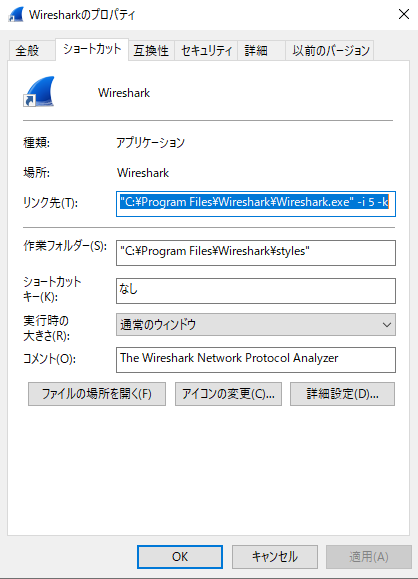Switch to the 全般 tab
Screen dimensions: 418x579
coord(27,51)
